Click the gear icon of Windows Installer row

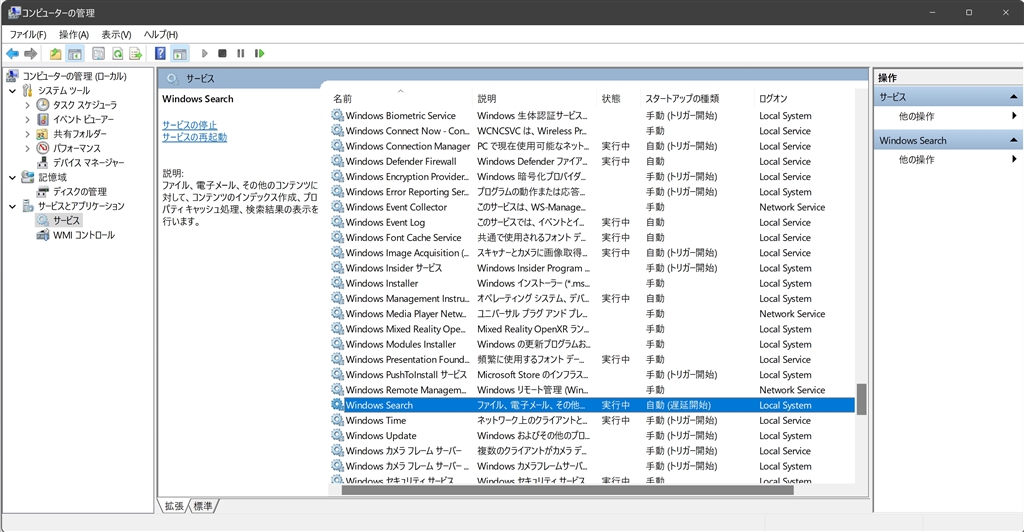click(x=337, y=283)
